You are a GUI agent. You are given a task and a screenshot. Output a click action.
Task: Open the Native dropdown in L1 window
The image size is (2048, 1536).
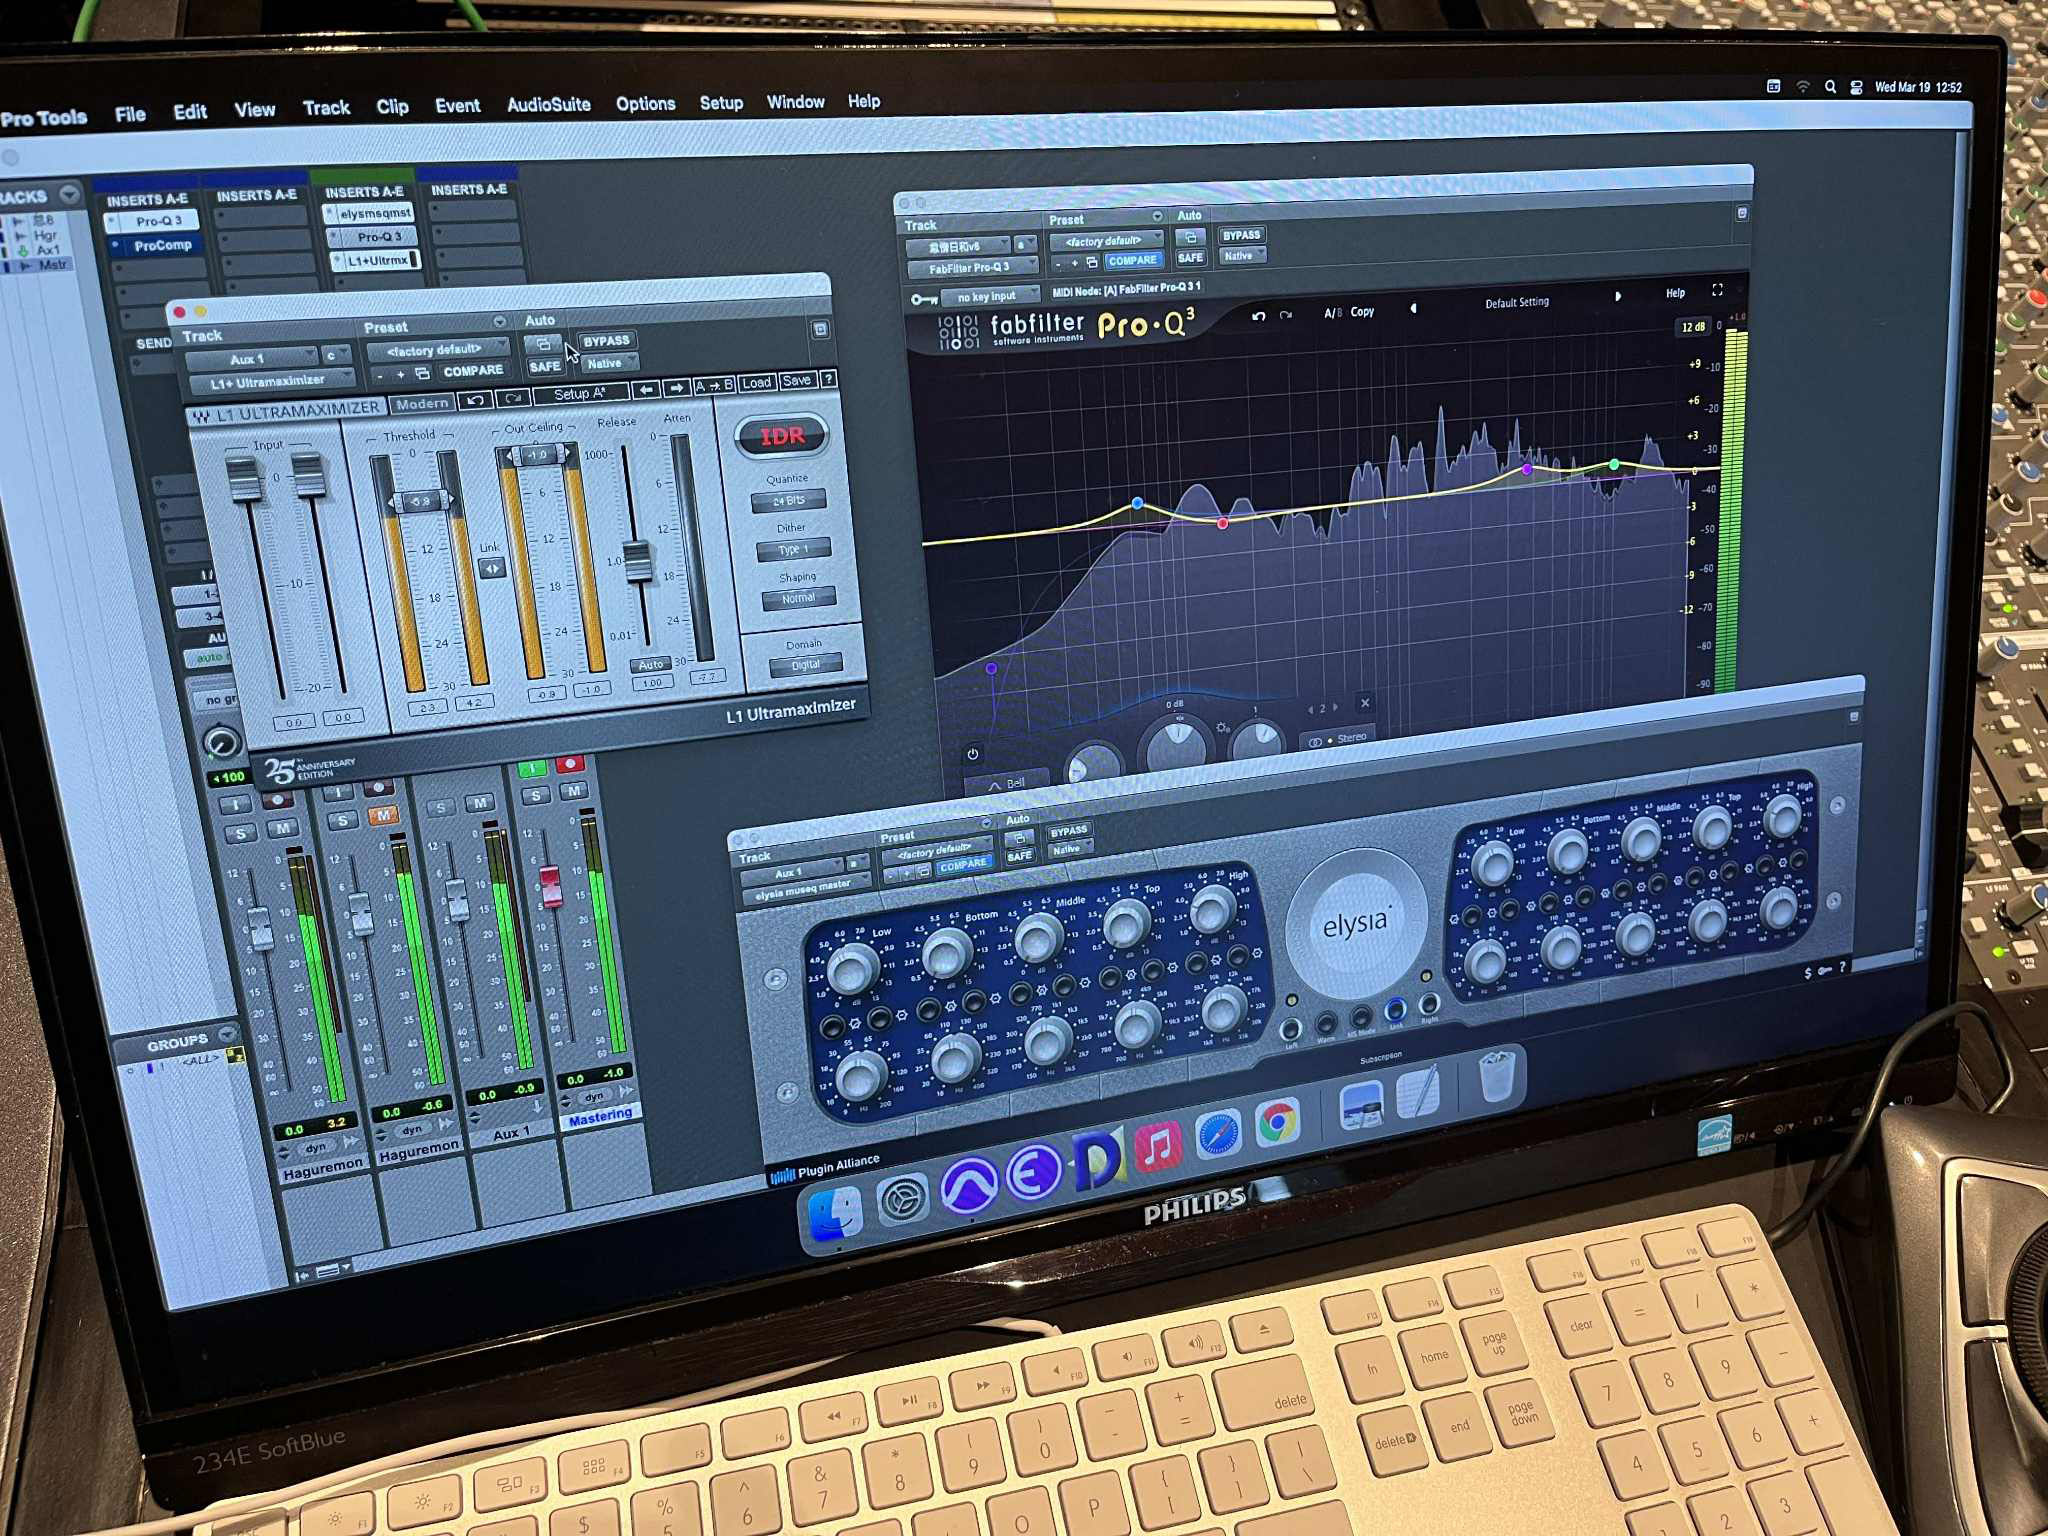609,364
